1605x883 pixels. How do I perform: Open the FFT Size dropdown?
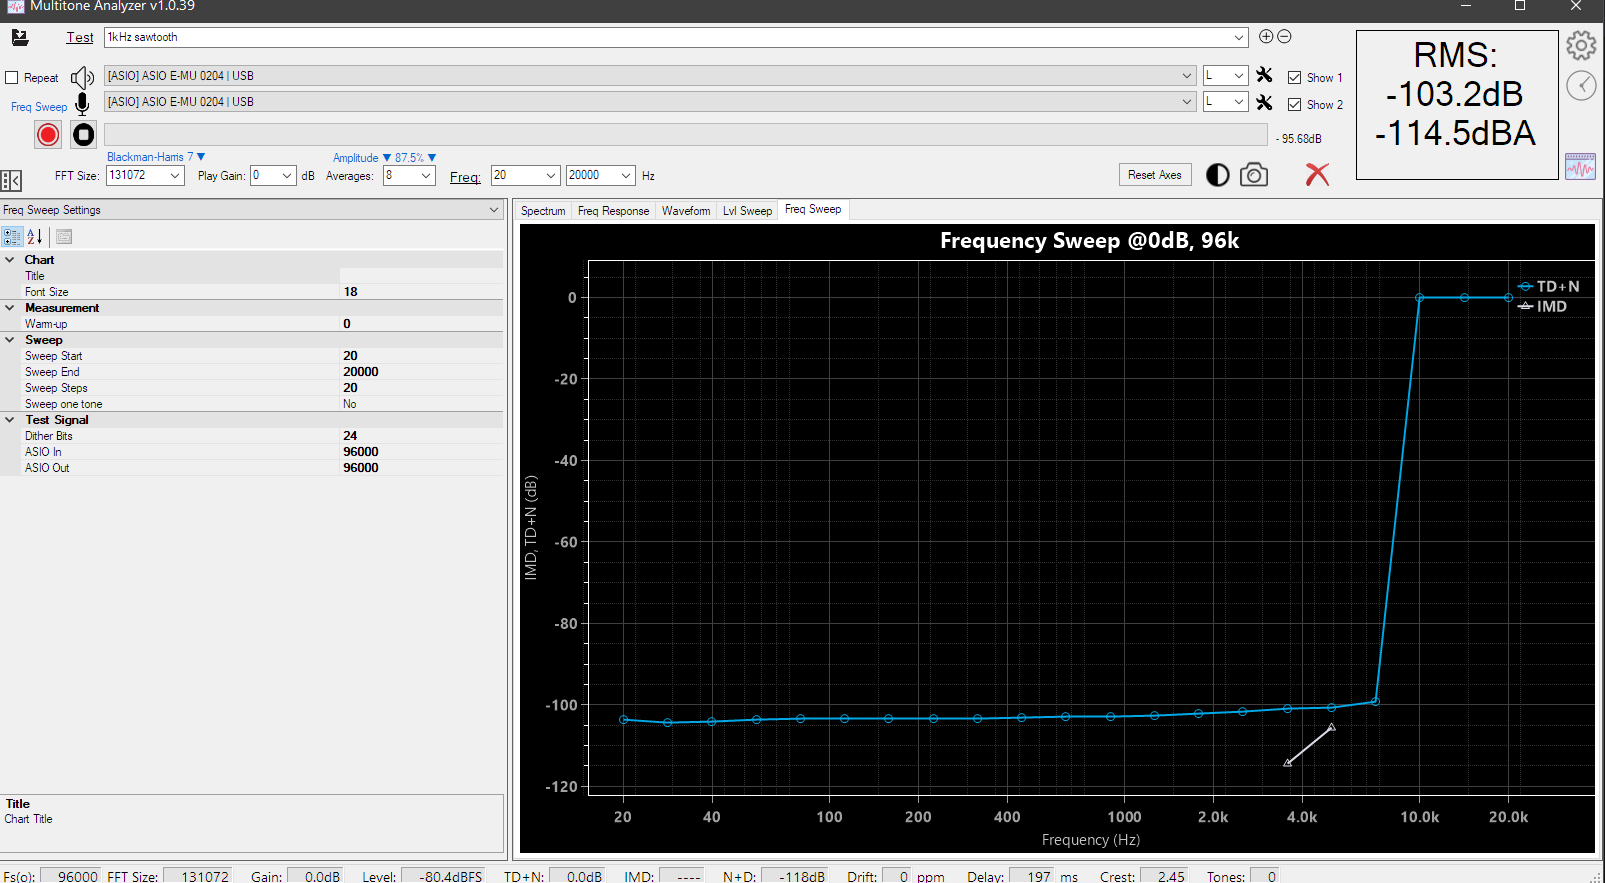click(175, 175)
